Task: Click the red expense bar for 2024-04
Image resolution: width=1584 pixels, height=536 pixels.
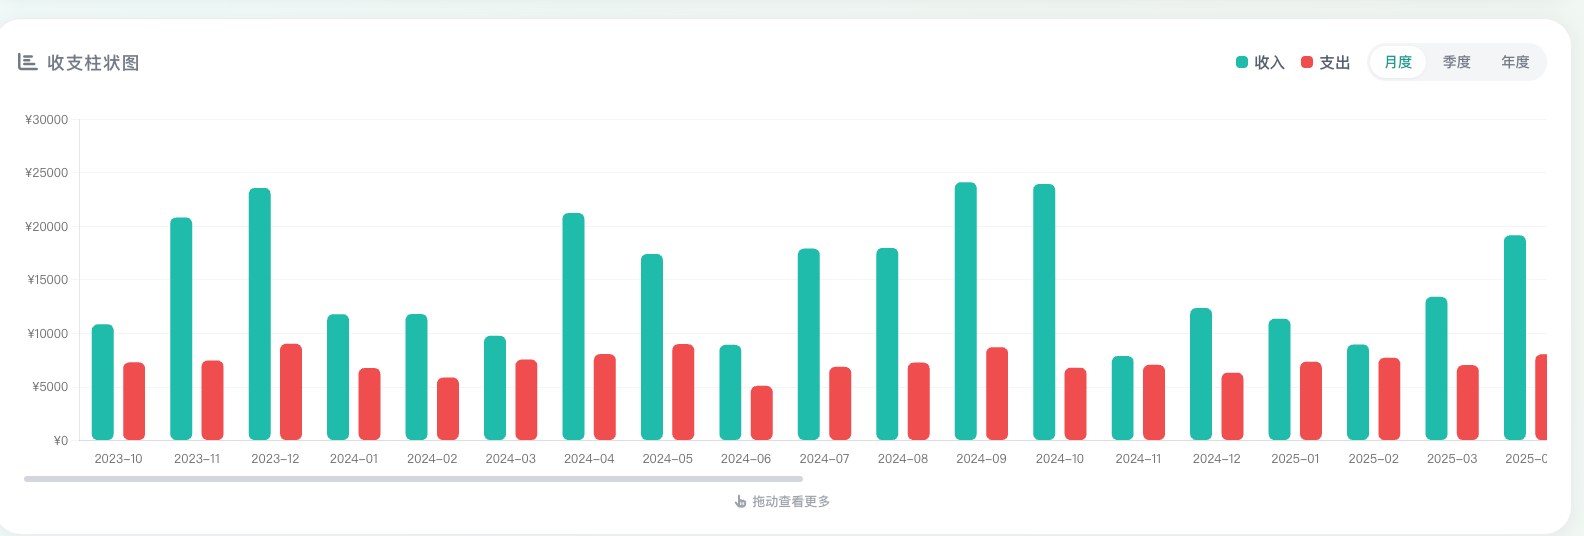Action: (x=605, y=397)
